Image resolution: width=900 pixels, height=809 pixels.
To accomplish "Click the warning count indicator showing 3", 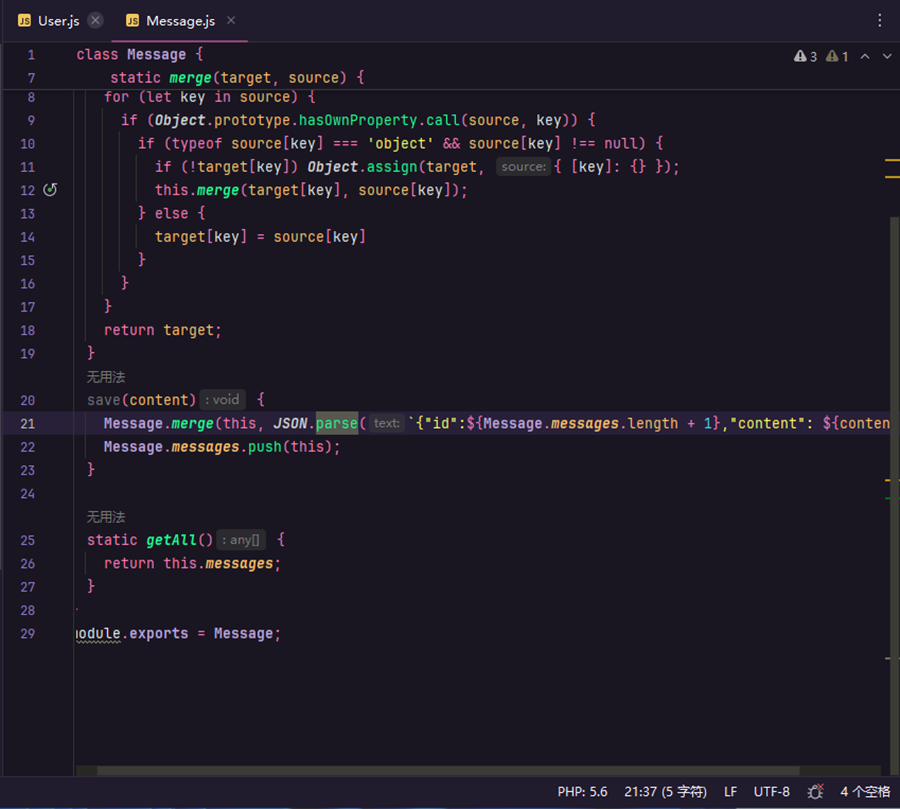I will pyautogui.click(x=806, y=57).
